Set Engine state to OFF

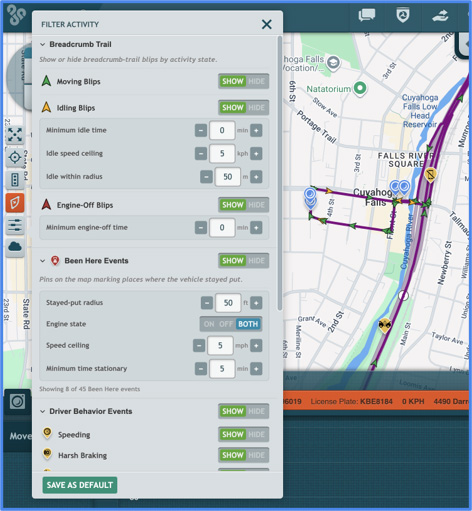point(226,324)
